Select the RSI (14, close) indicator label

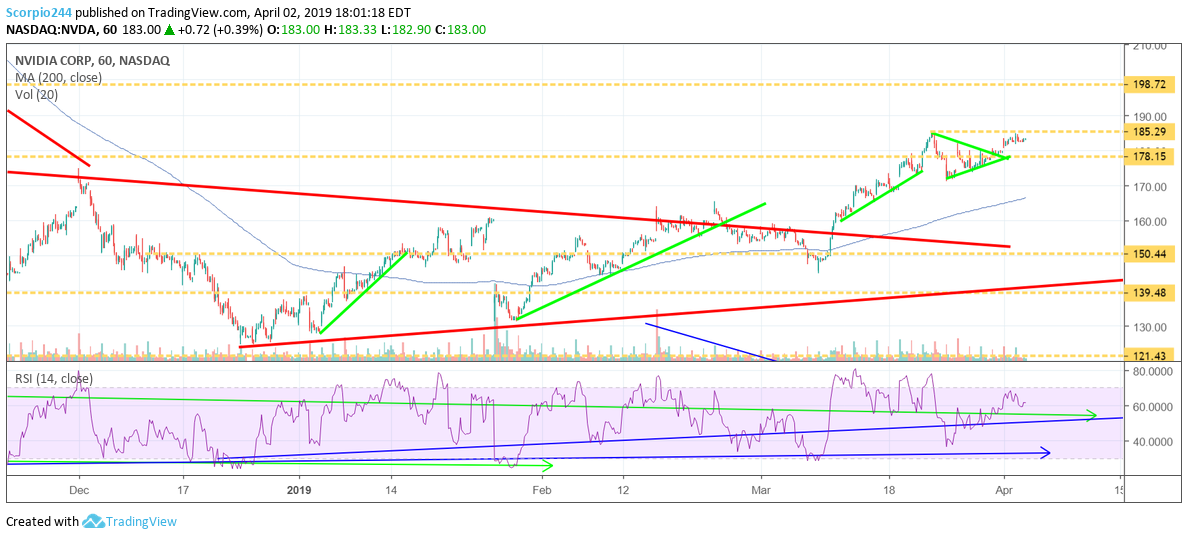tap(54, 378)
